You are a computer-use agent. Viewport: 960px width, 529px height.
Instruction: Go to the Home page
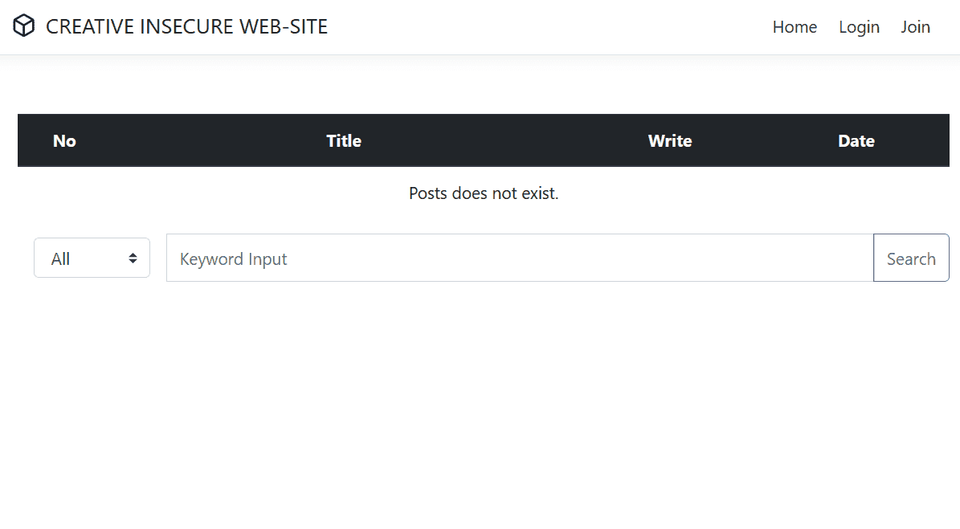[794, 27]
